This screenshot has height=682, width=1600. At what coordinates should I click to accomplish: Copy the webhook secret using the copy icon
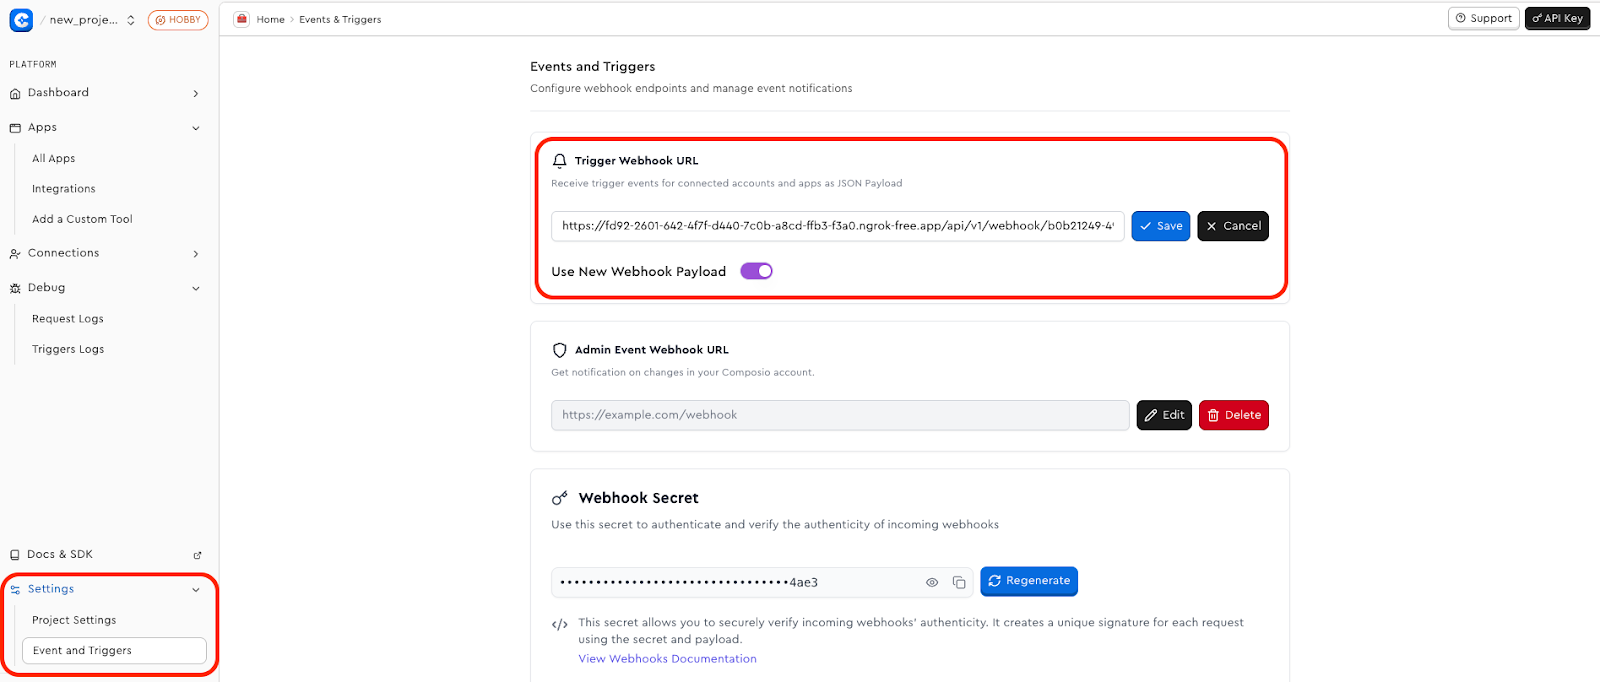pos(958,582)
